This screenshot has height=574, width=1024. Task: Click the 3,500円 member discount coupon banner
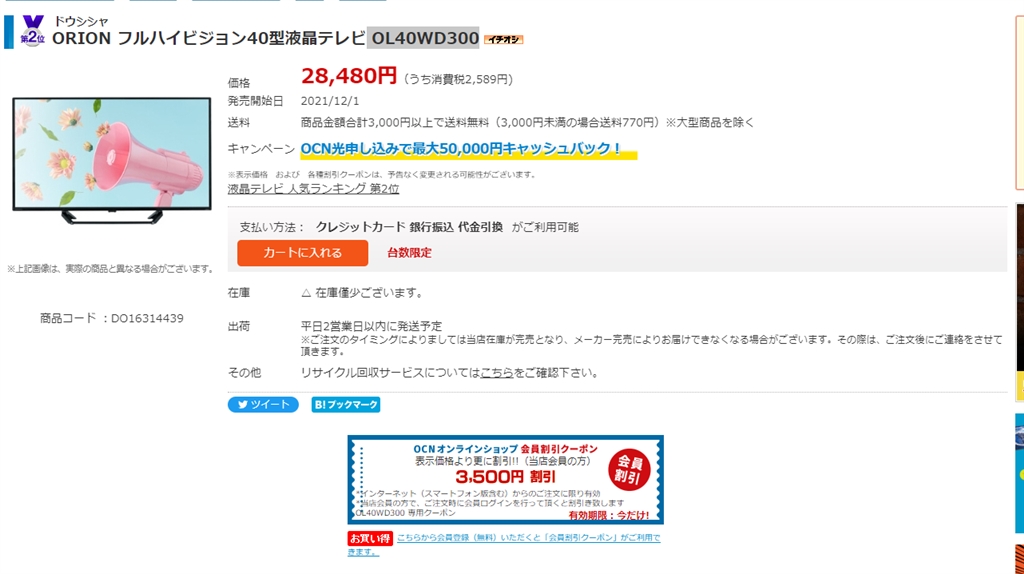(x=505, y=479)
